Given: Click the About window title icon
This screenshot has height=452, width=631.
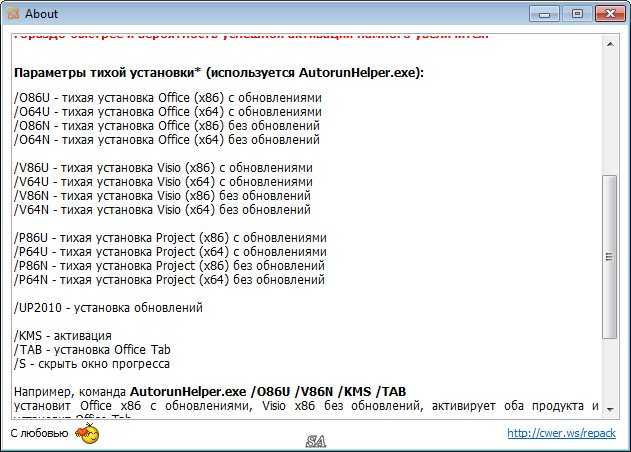Looking at the screenshot, I should click(13, 14).
